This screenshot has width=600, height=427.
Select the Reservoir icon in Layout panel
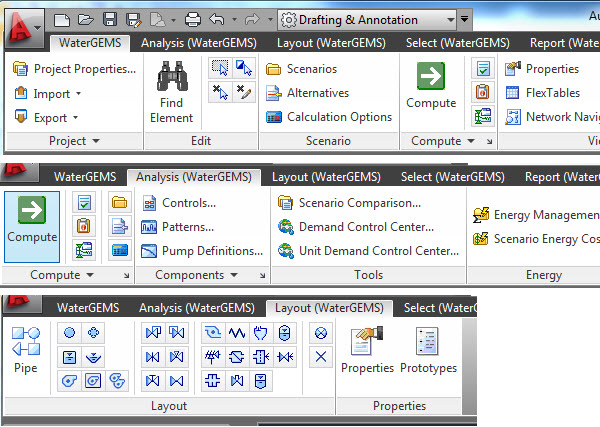point(93,357)
